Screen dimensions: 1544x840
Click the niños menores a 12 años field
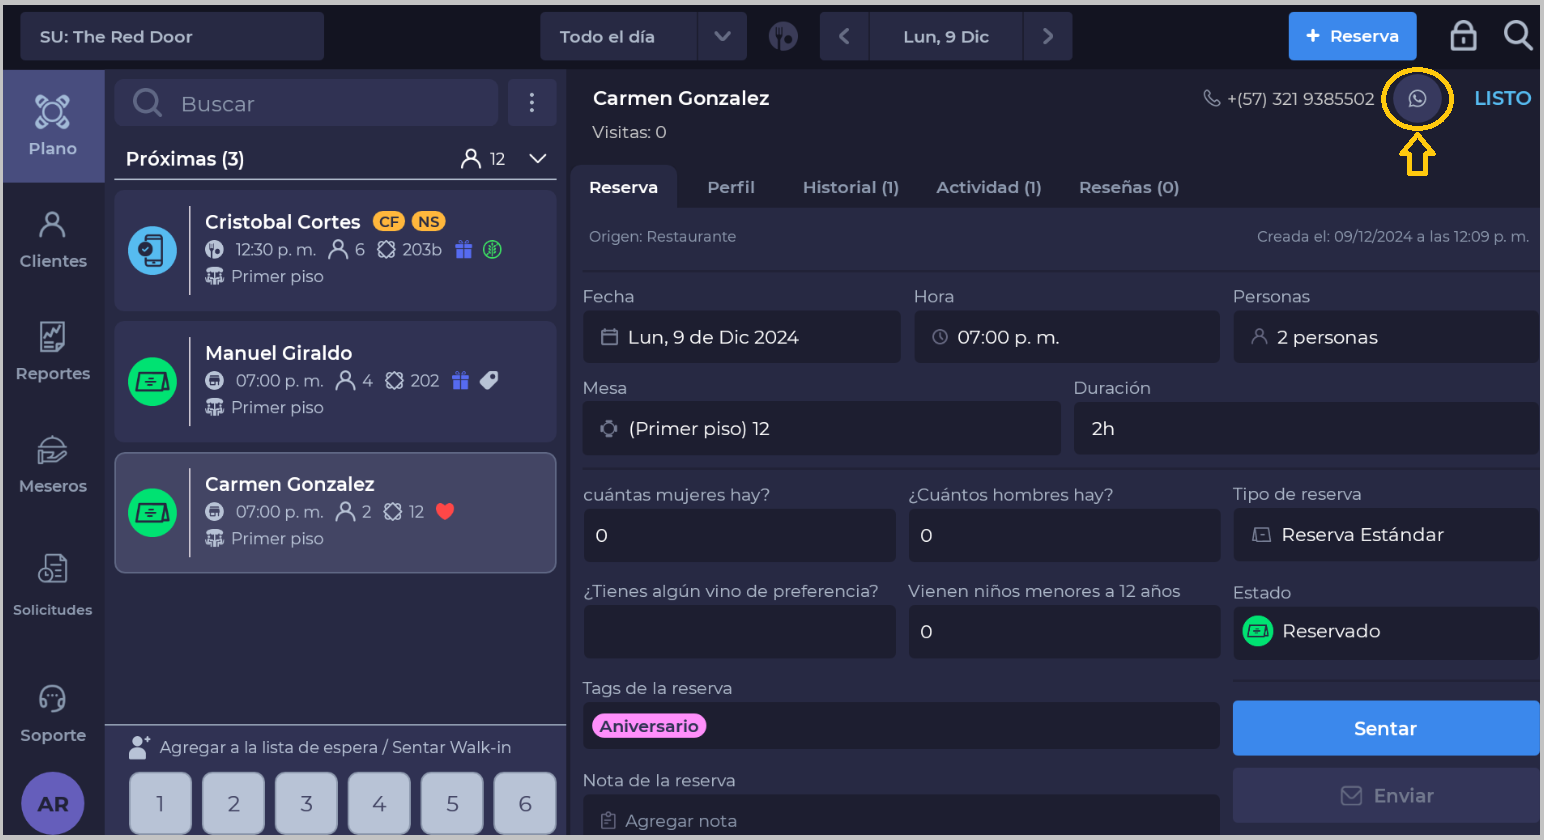1064,632
